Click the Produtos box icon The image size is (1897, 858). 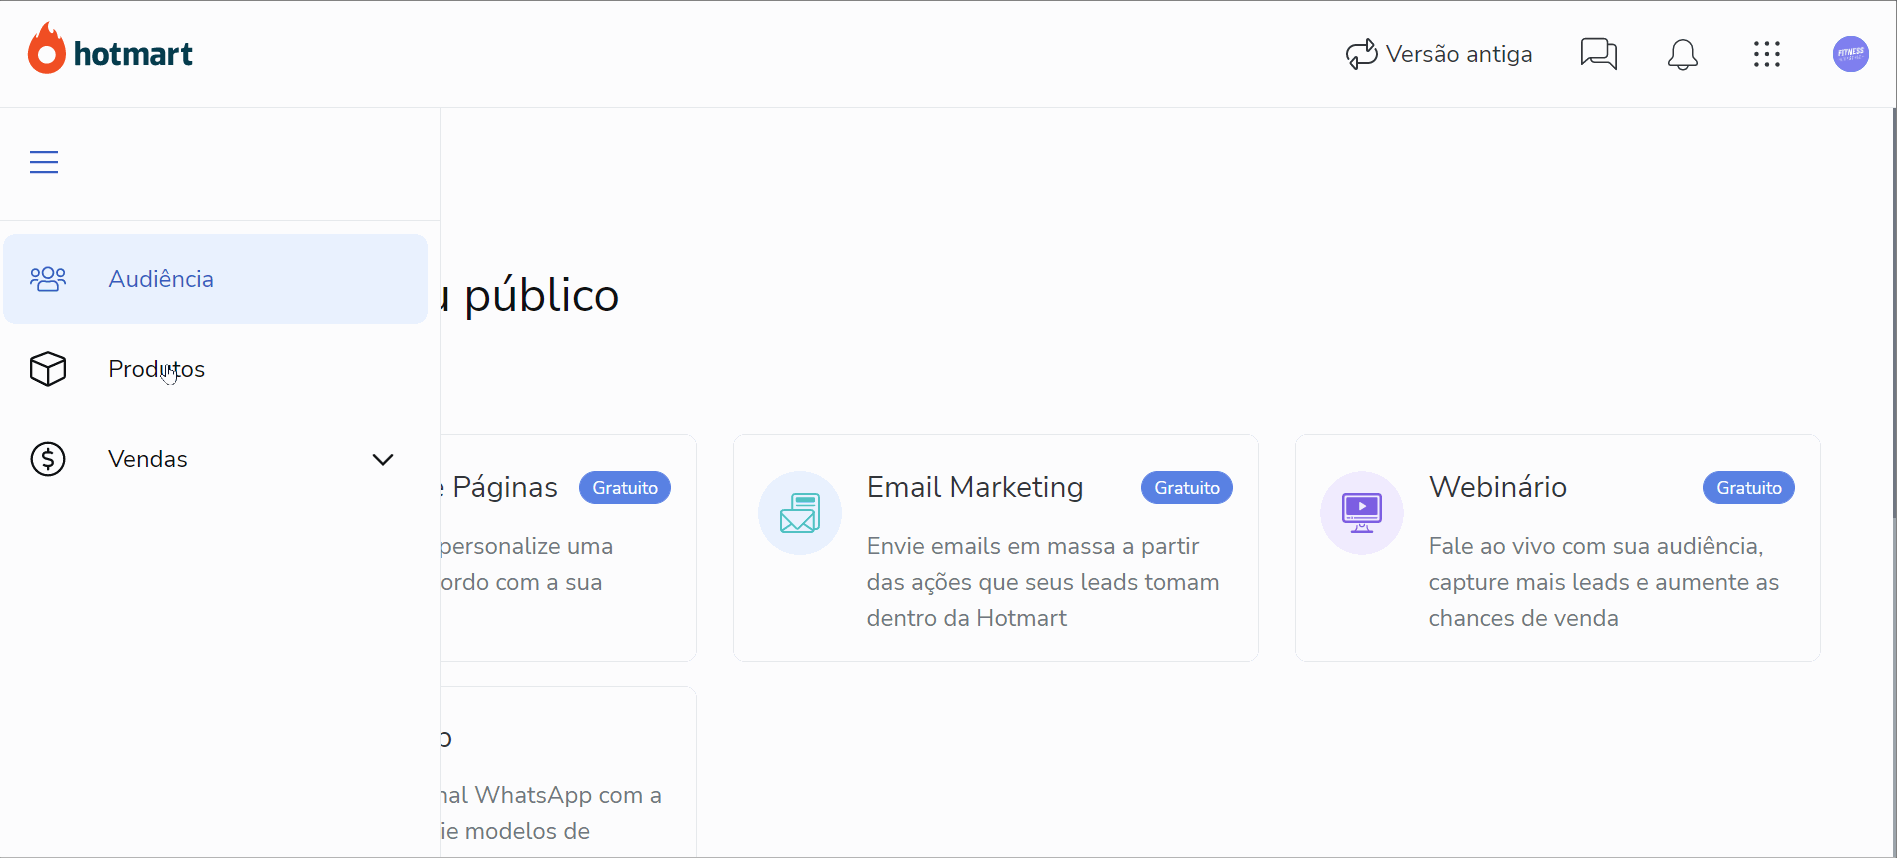[48, 369]
